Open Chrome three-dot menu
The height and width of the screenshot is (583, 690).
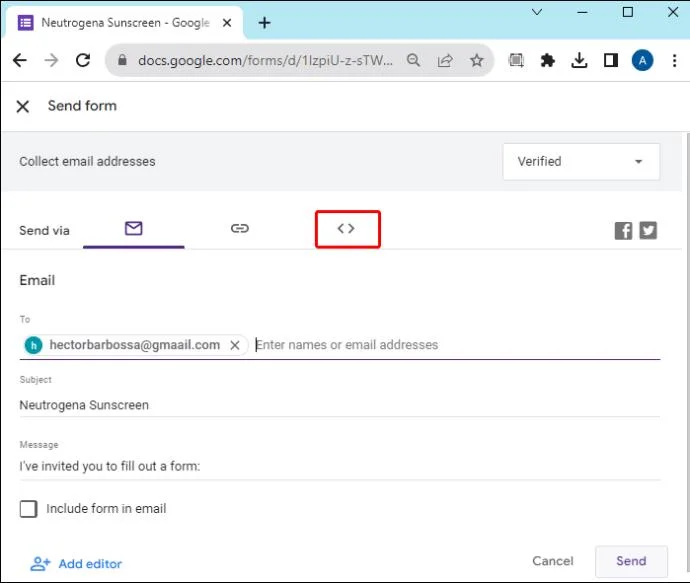[x=674, y=60]
